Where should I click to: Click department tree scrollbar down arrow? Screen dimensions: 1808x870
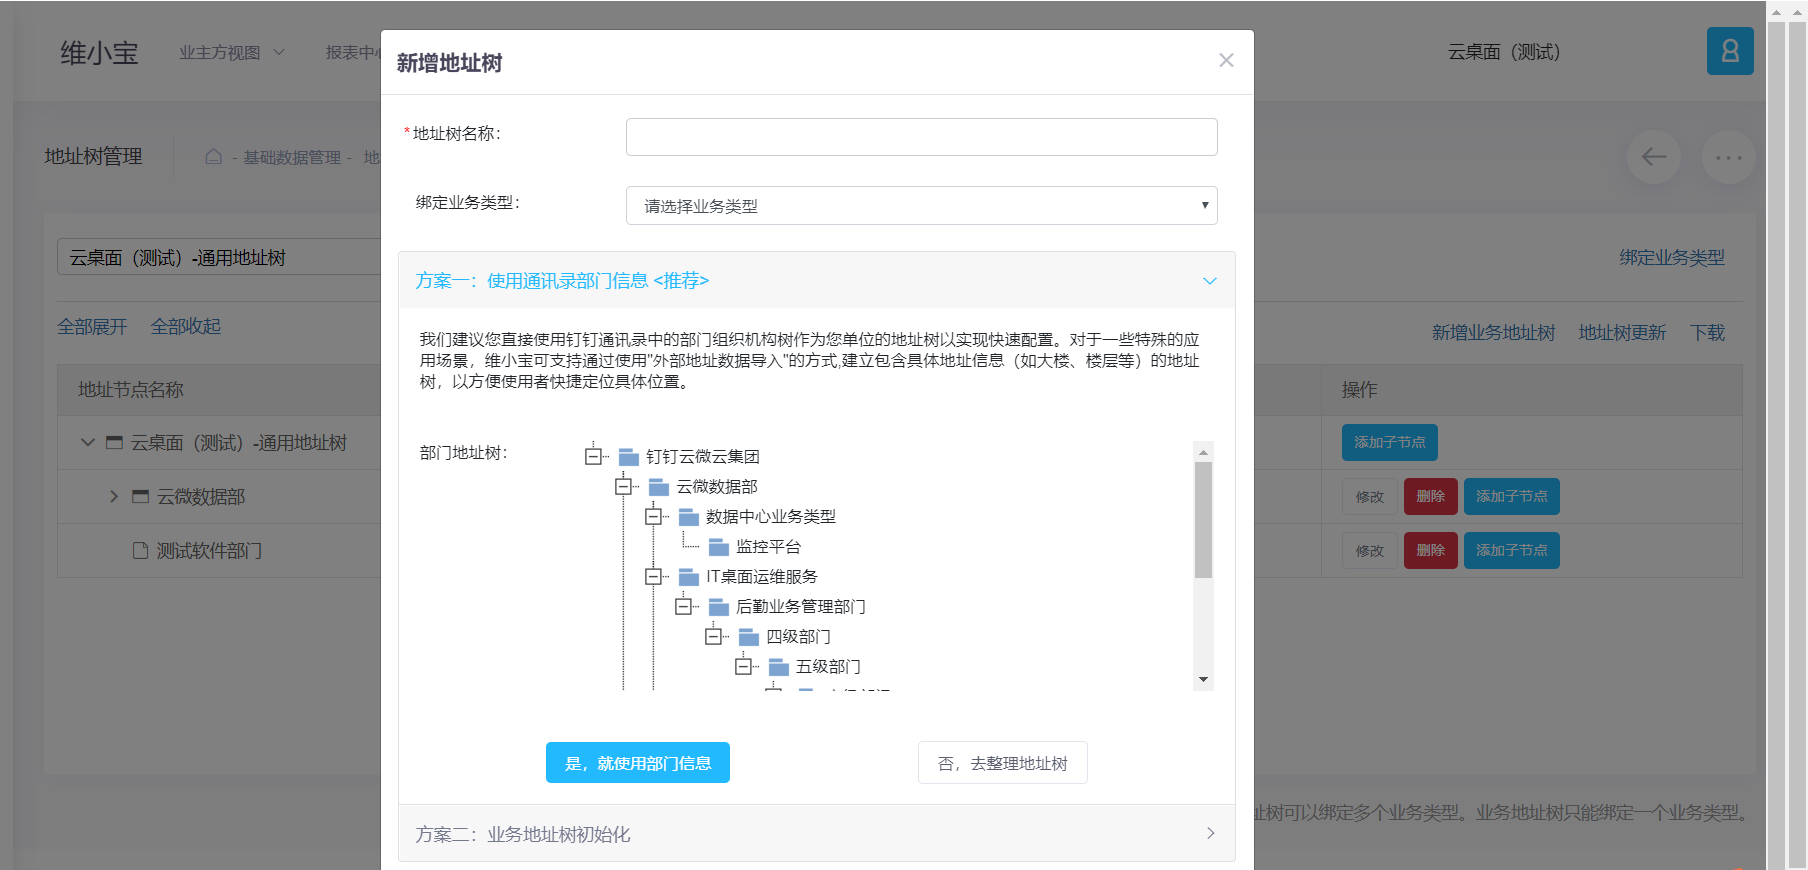click(x=1203, y=680)
